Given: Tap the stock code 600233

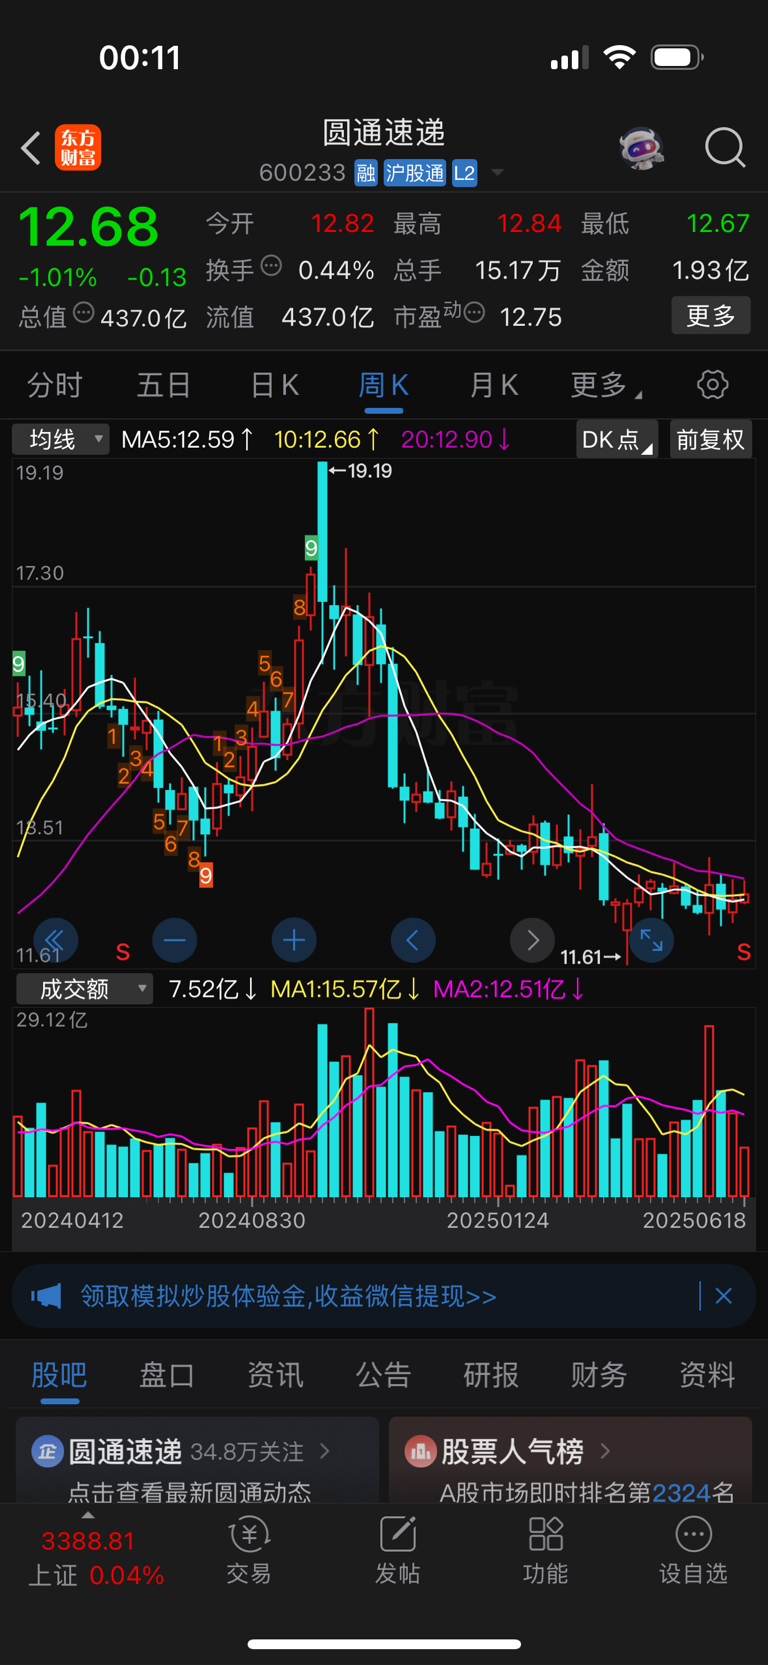Looking at the screenshot, I should click(x=302, y=173).
